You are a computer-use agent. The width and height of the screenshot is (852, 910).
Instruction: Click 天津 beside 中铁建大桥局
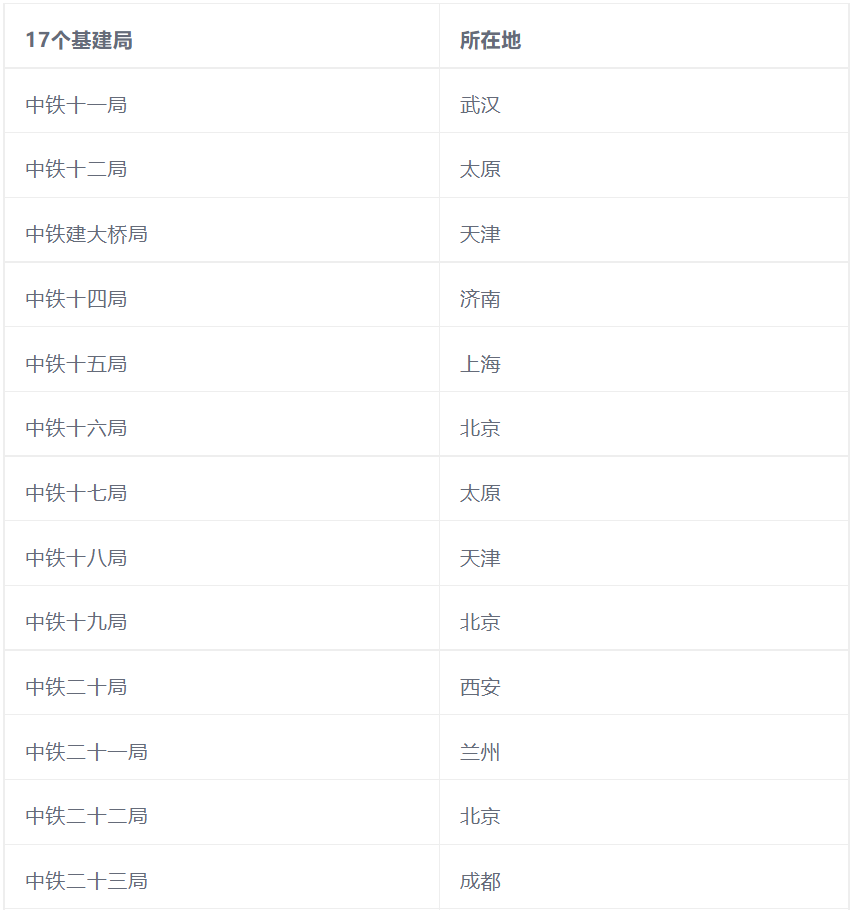[x=480, y=234]
